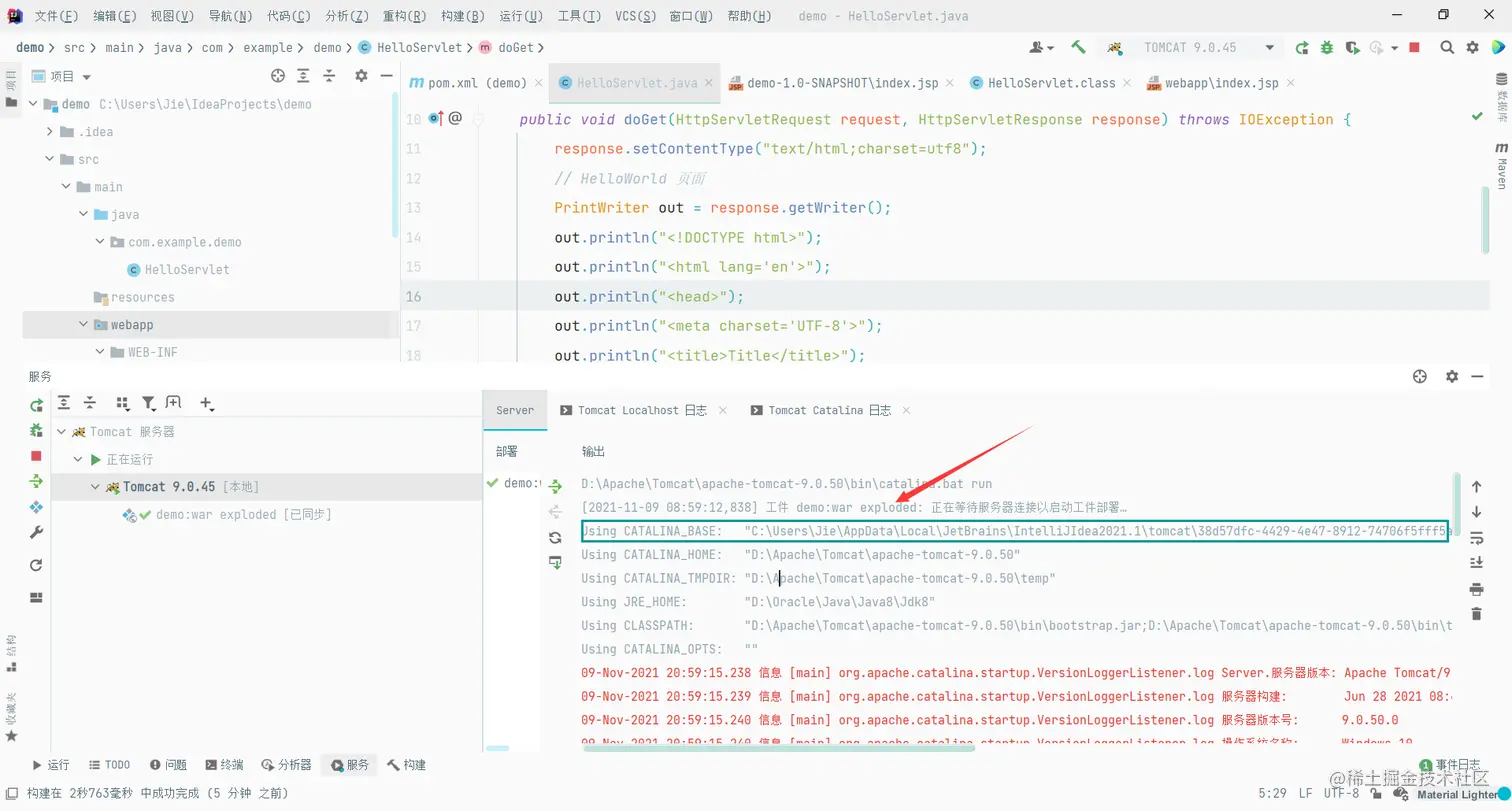Toggle soft-wrap in console output toolbar
The width and height of the screenshot is (1512, 811).
(x=1476, y=538)
